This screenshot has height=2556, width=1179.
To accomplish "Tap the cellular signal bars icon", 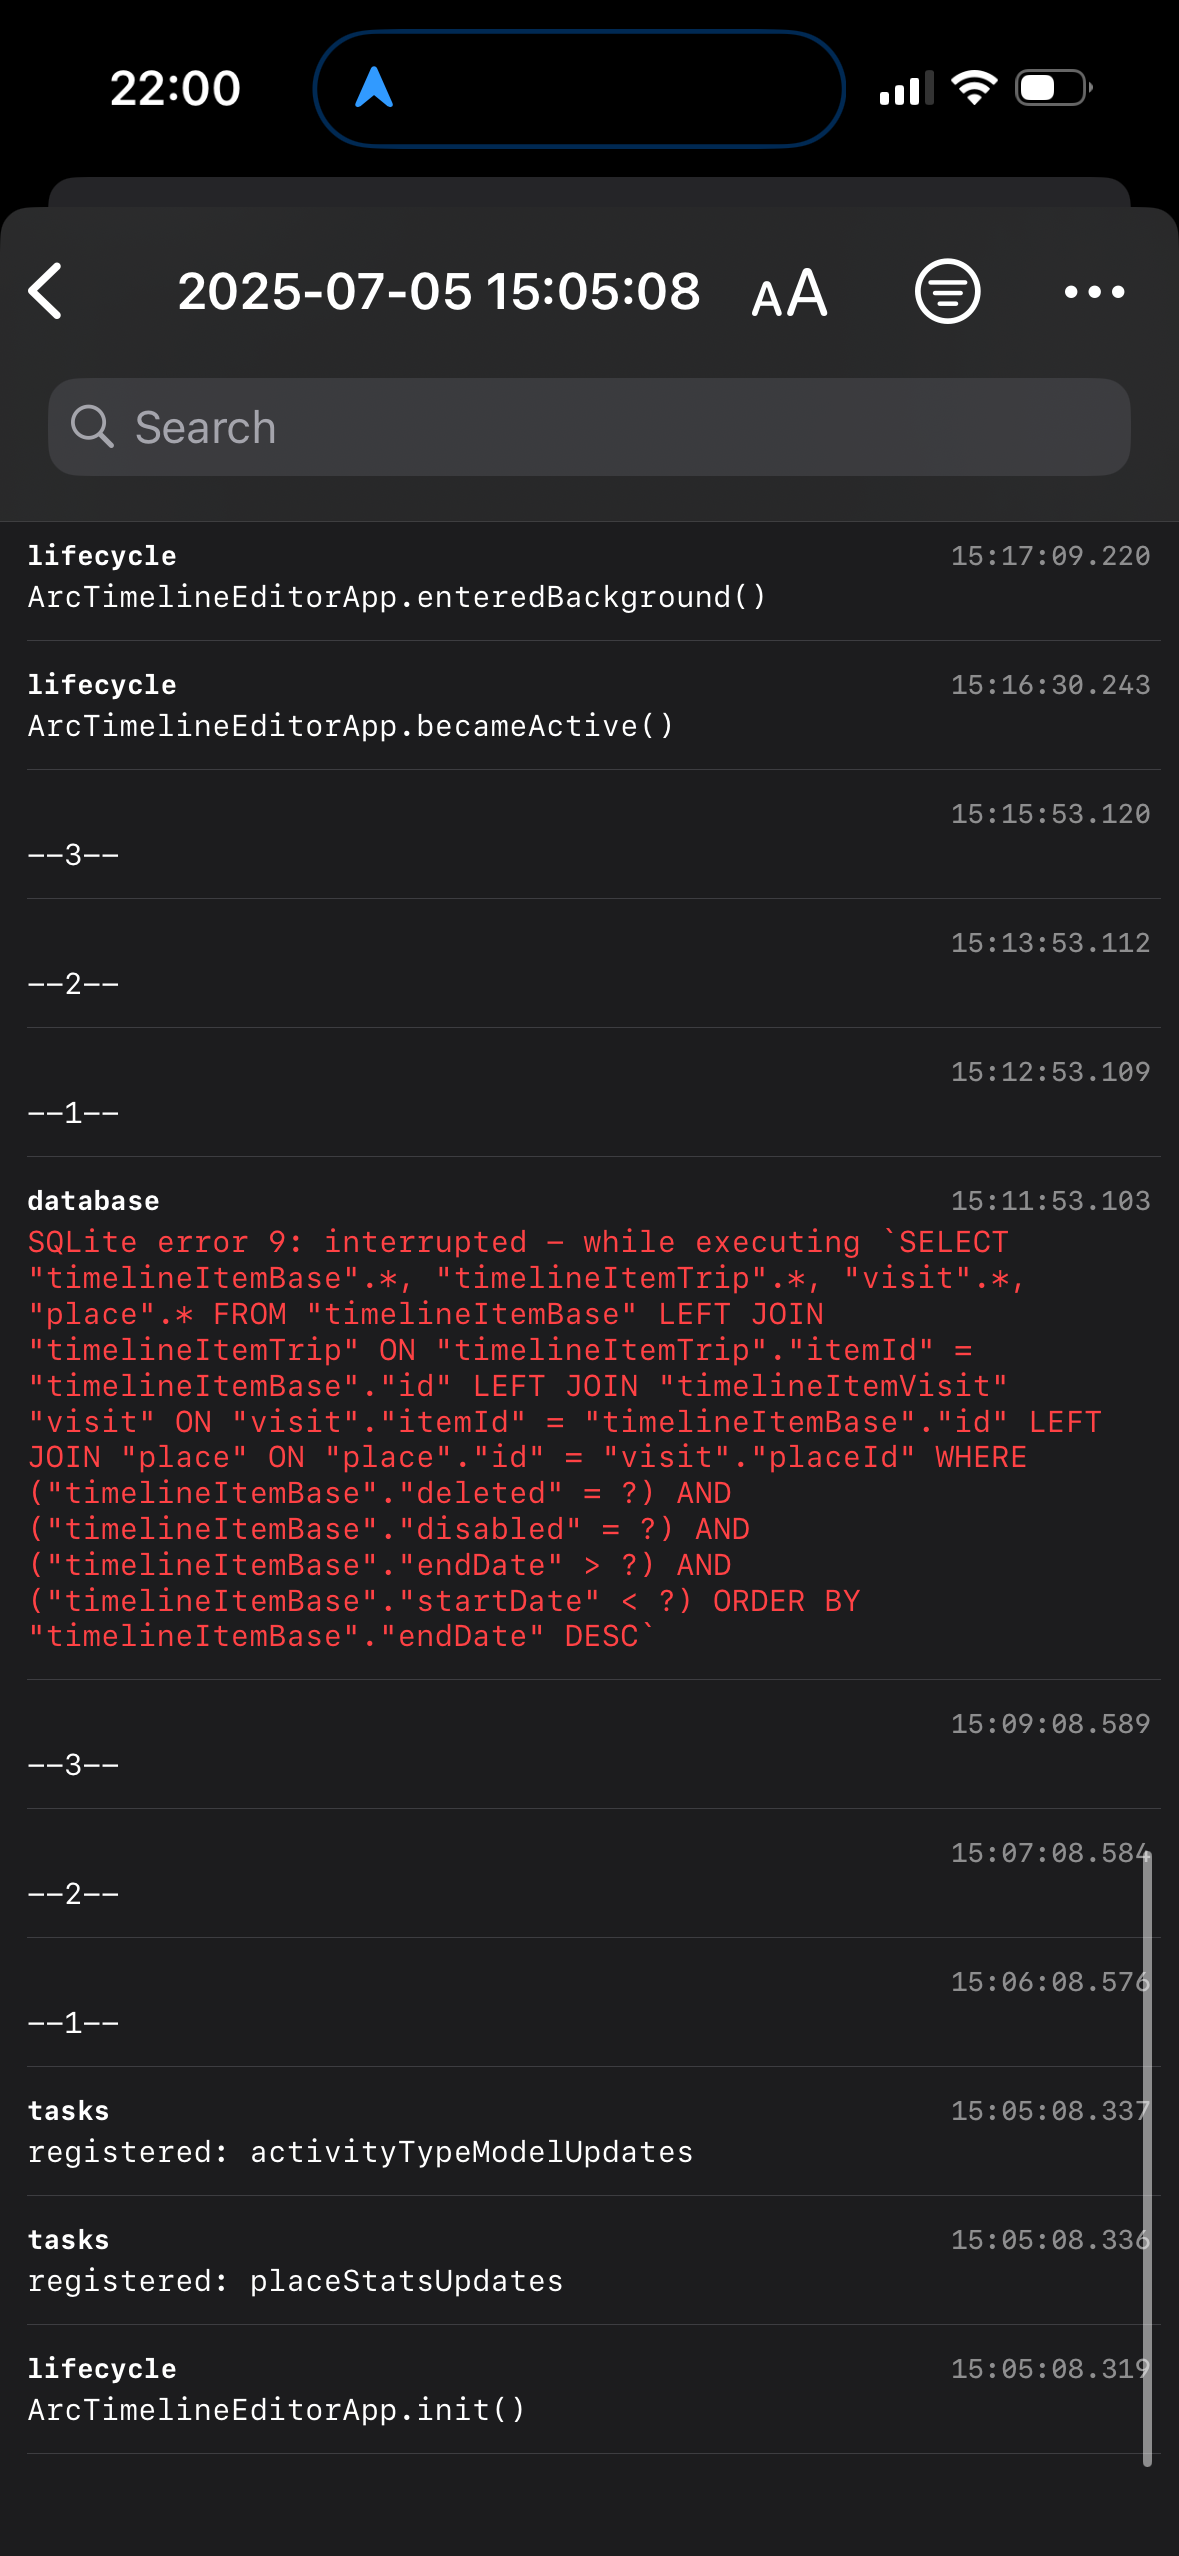I will pos(906,88).
